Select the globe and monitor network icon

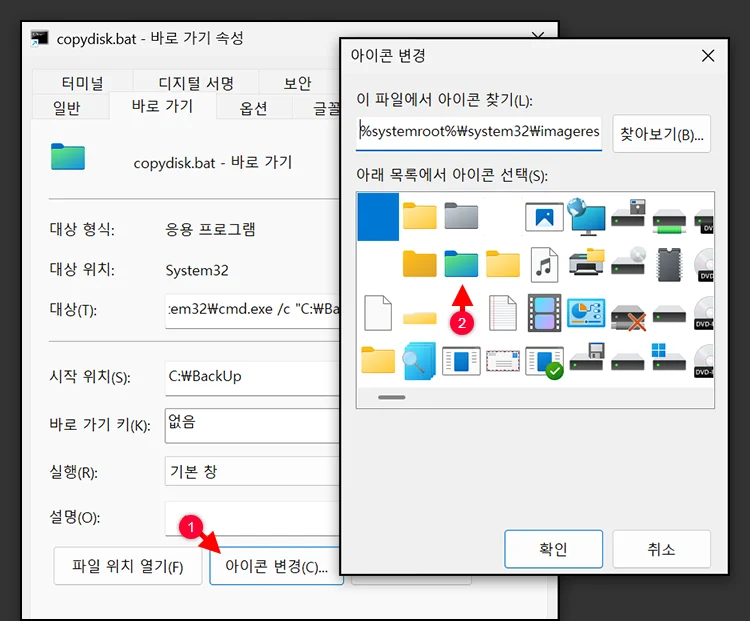point(586,216)
